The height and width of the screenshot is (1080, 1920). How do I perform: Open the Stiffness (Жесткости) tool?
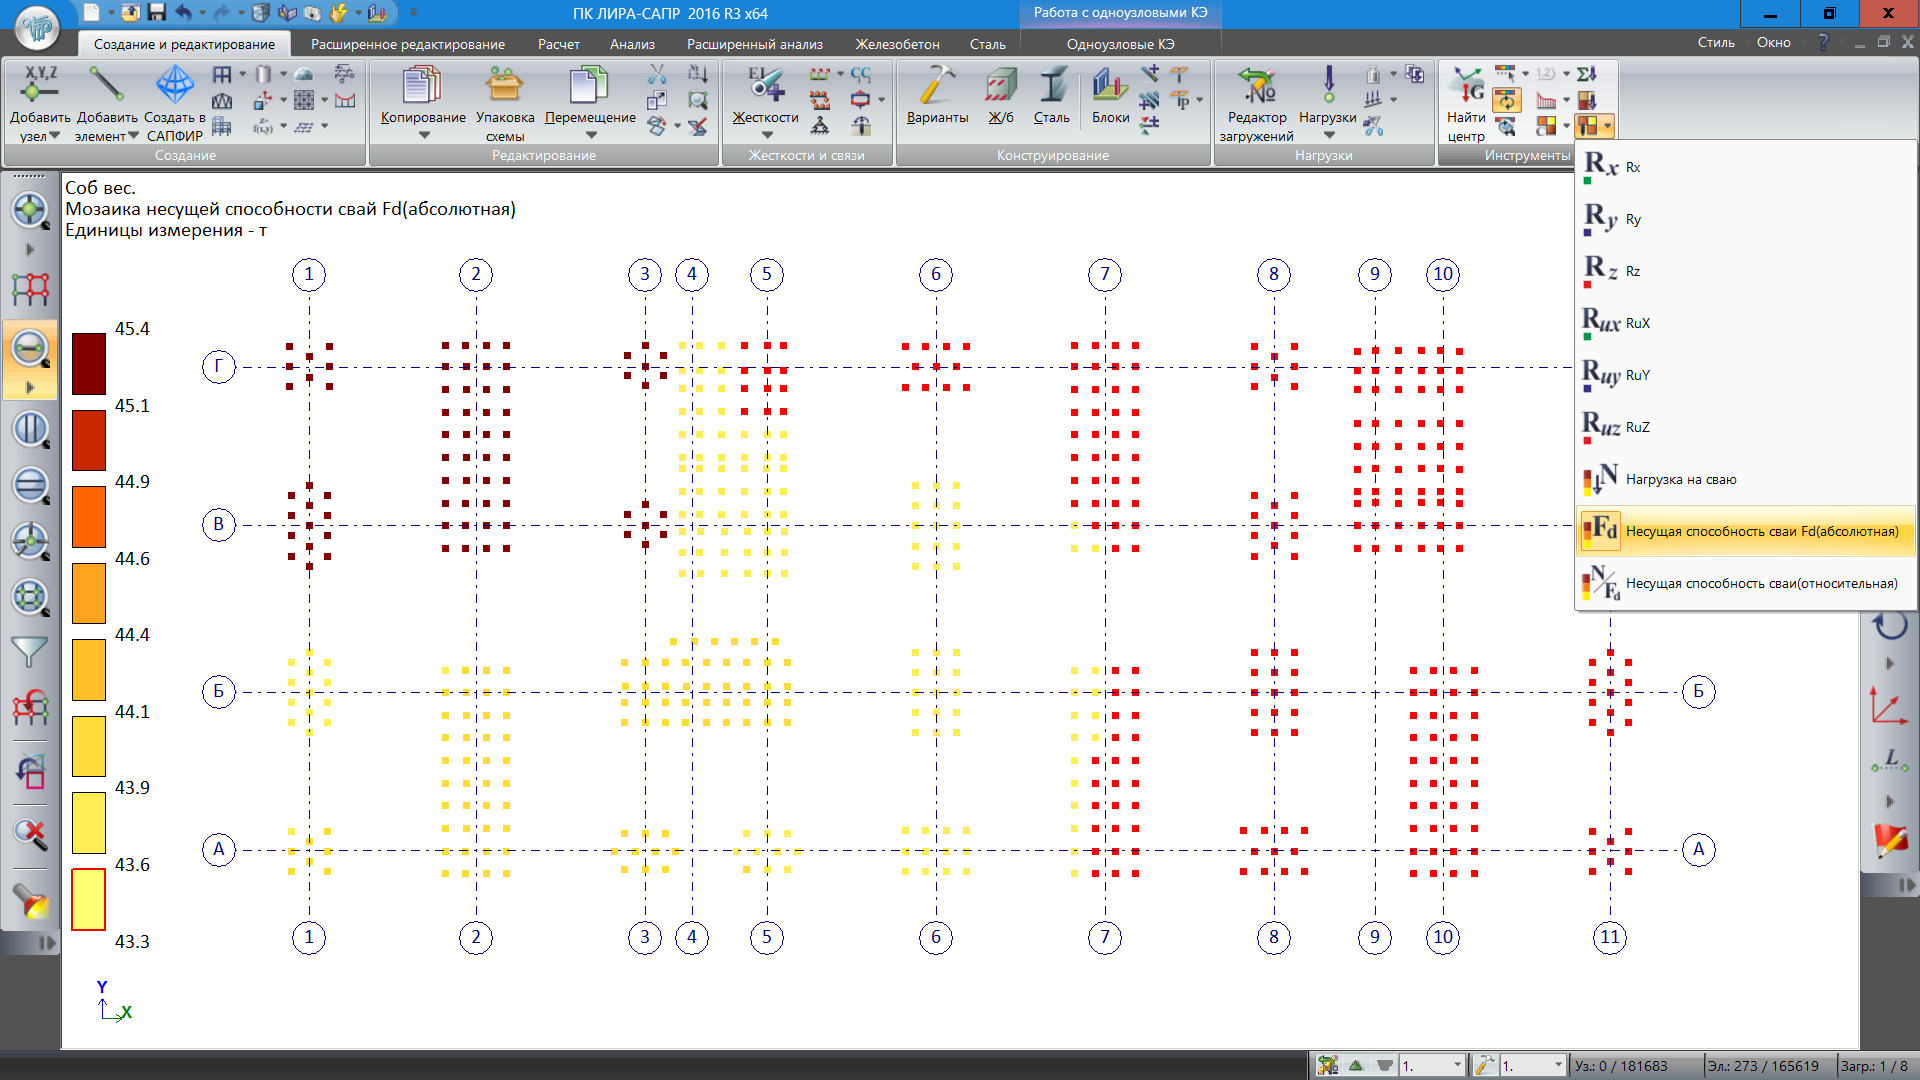pos(765,86)
